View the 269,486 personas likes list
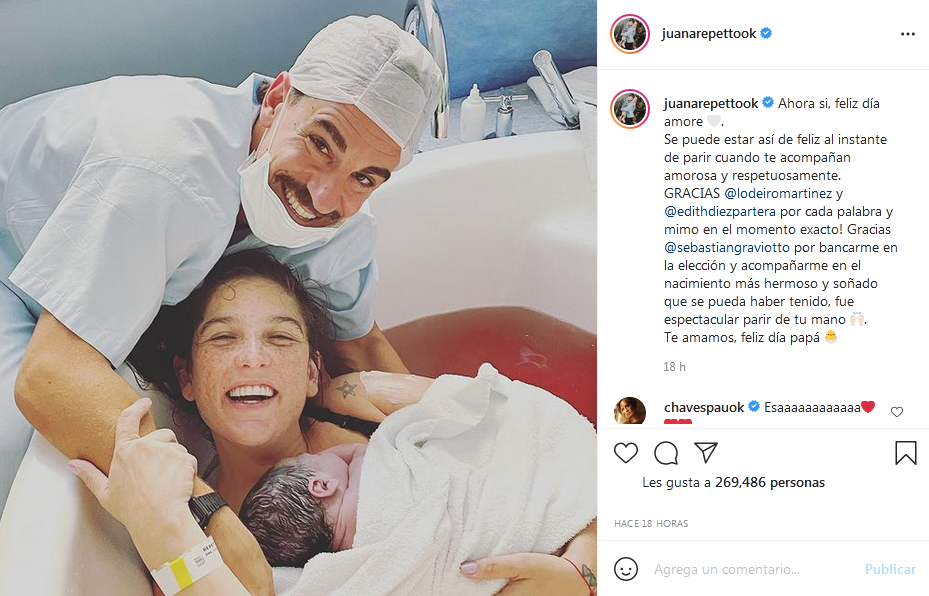 click(770, 482)
